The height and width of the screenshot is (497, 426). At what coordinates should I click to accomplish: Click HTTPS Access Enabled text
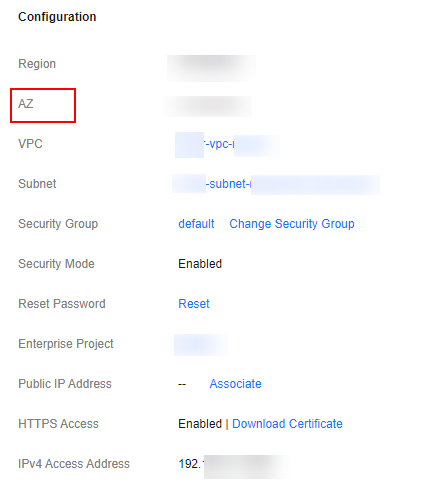coord(200,424)
